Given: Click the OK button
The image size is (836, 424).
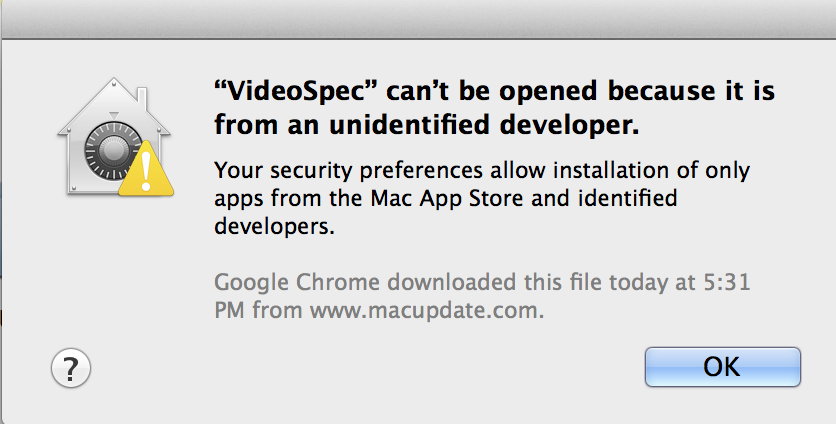Looking at the screenshot, I should [x=722, y=367].
